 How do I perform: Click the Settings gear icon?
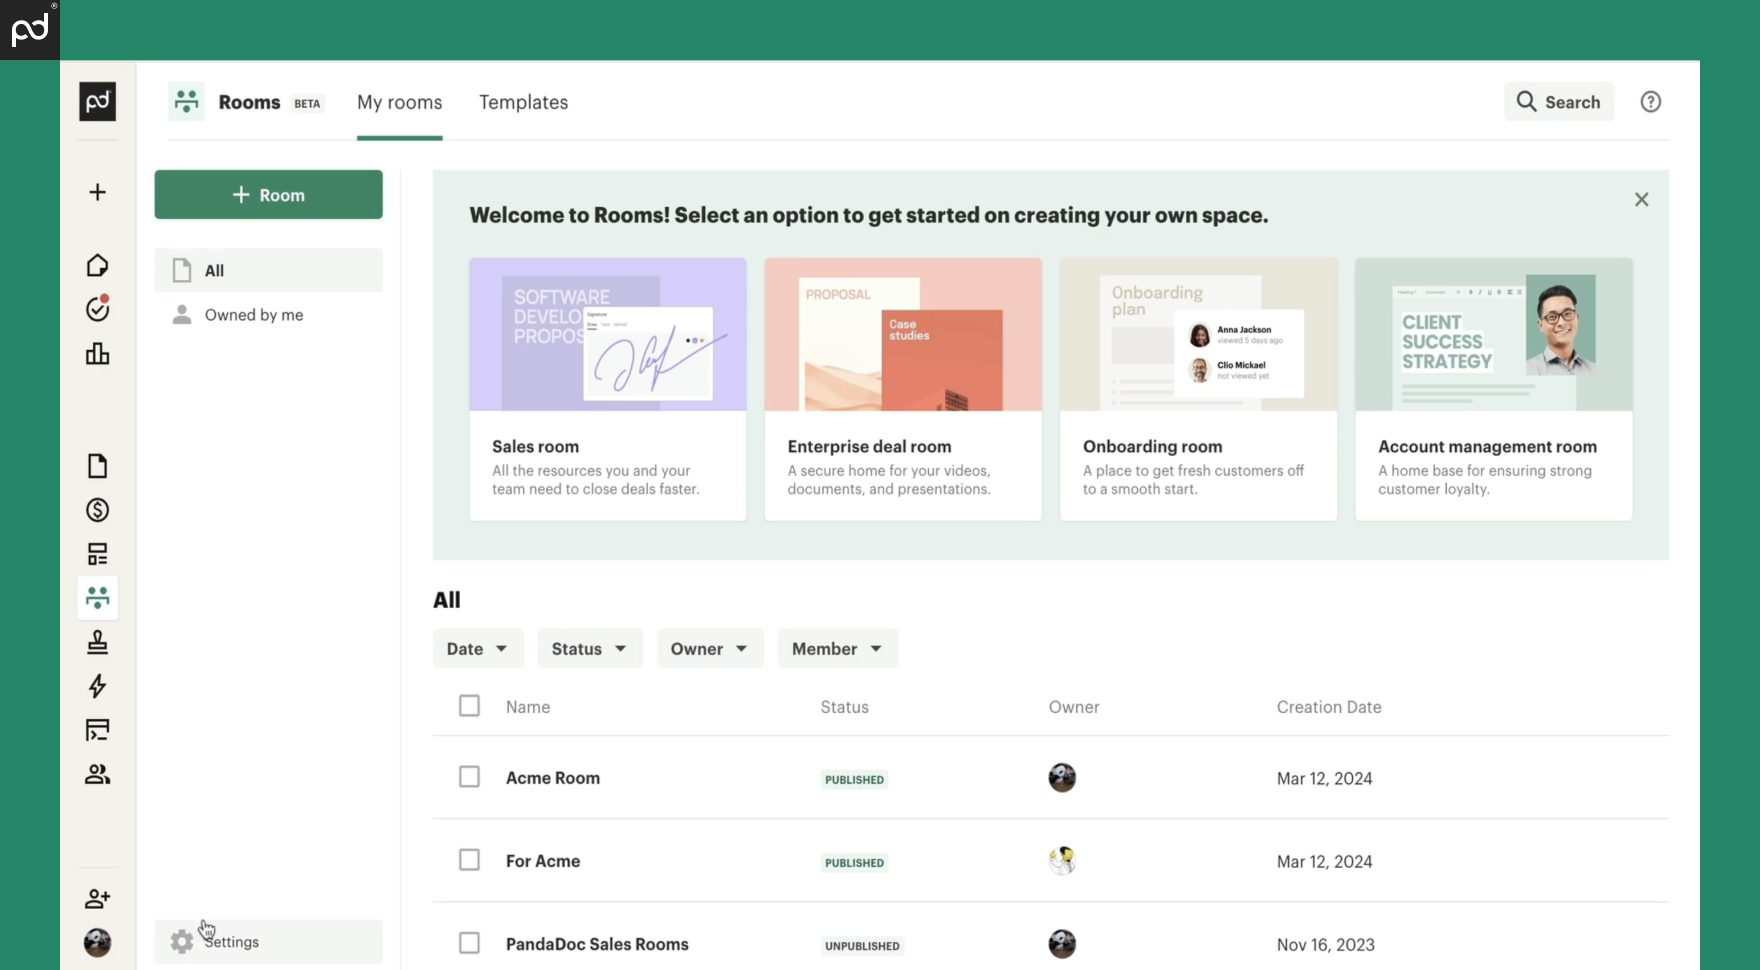point(182,941)
